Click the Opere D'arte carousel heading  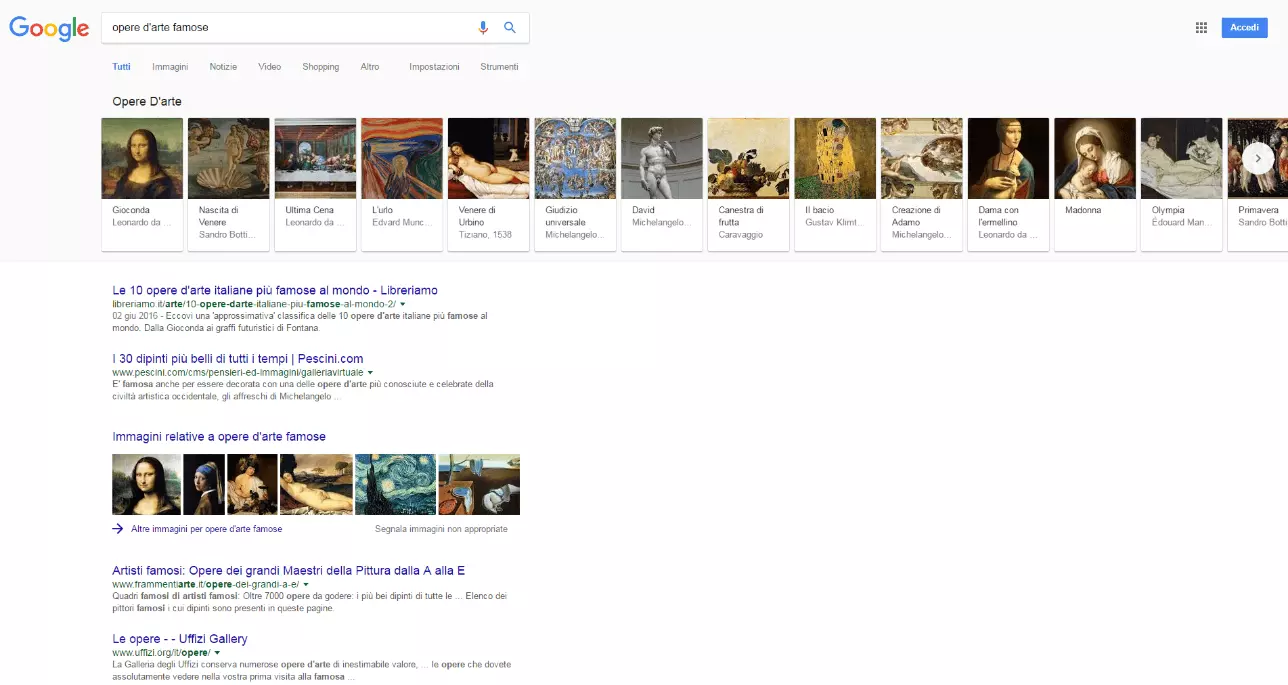point(147,101)
